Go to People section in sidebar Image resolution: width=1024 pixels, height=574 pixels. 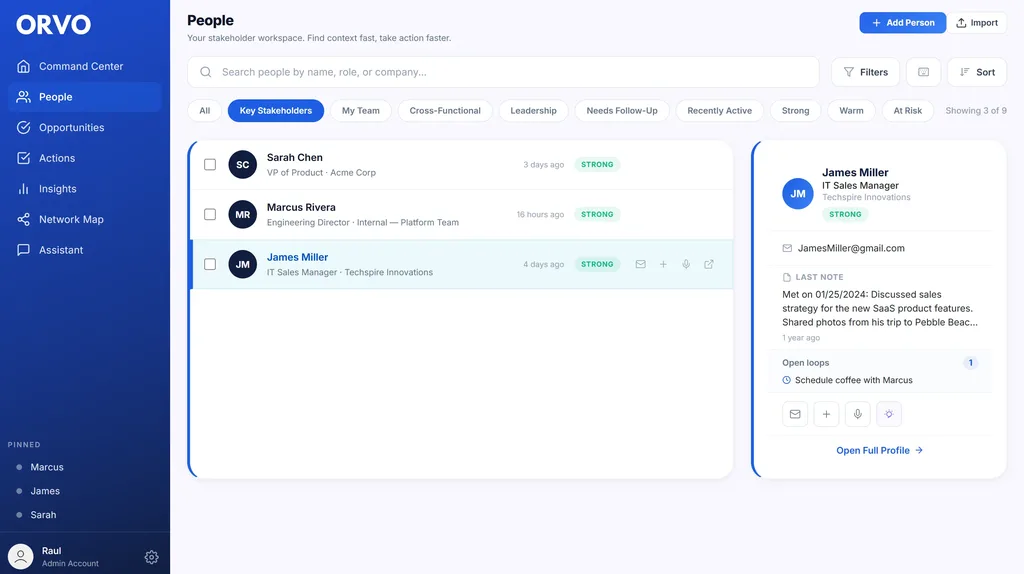pos(85,97)
